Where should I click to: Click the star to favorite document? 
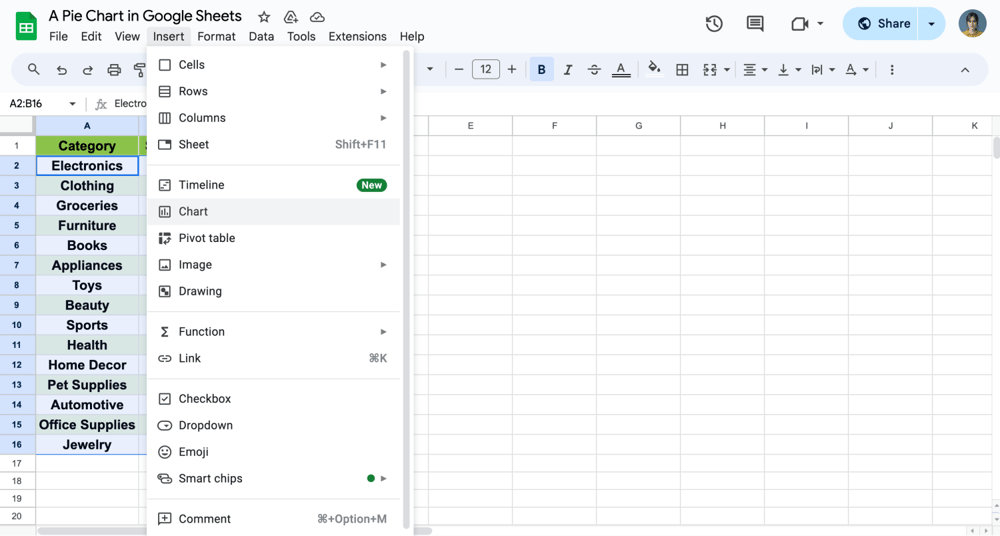pyautogui.click(x=264, y=17)
